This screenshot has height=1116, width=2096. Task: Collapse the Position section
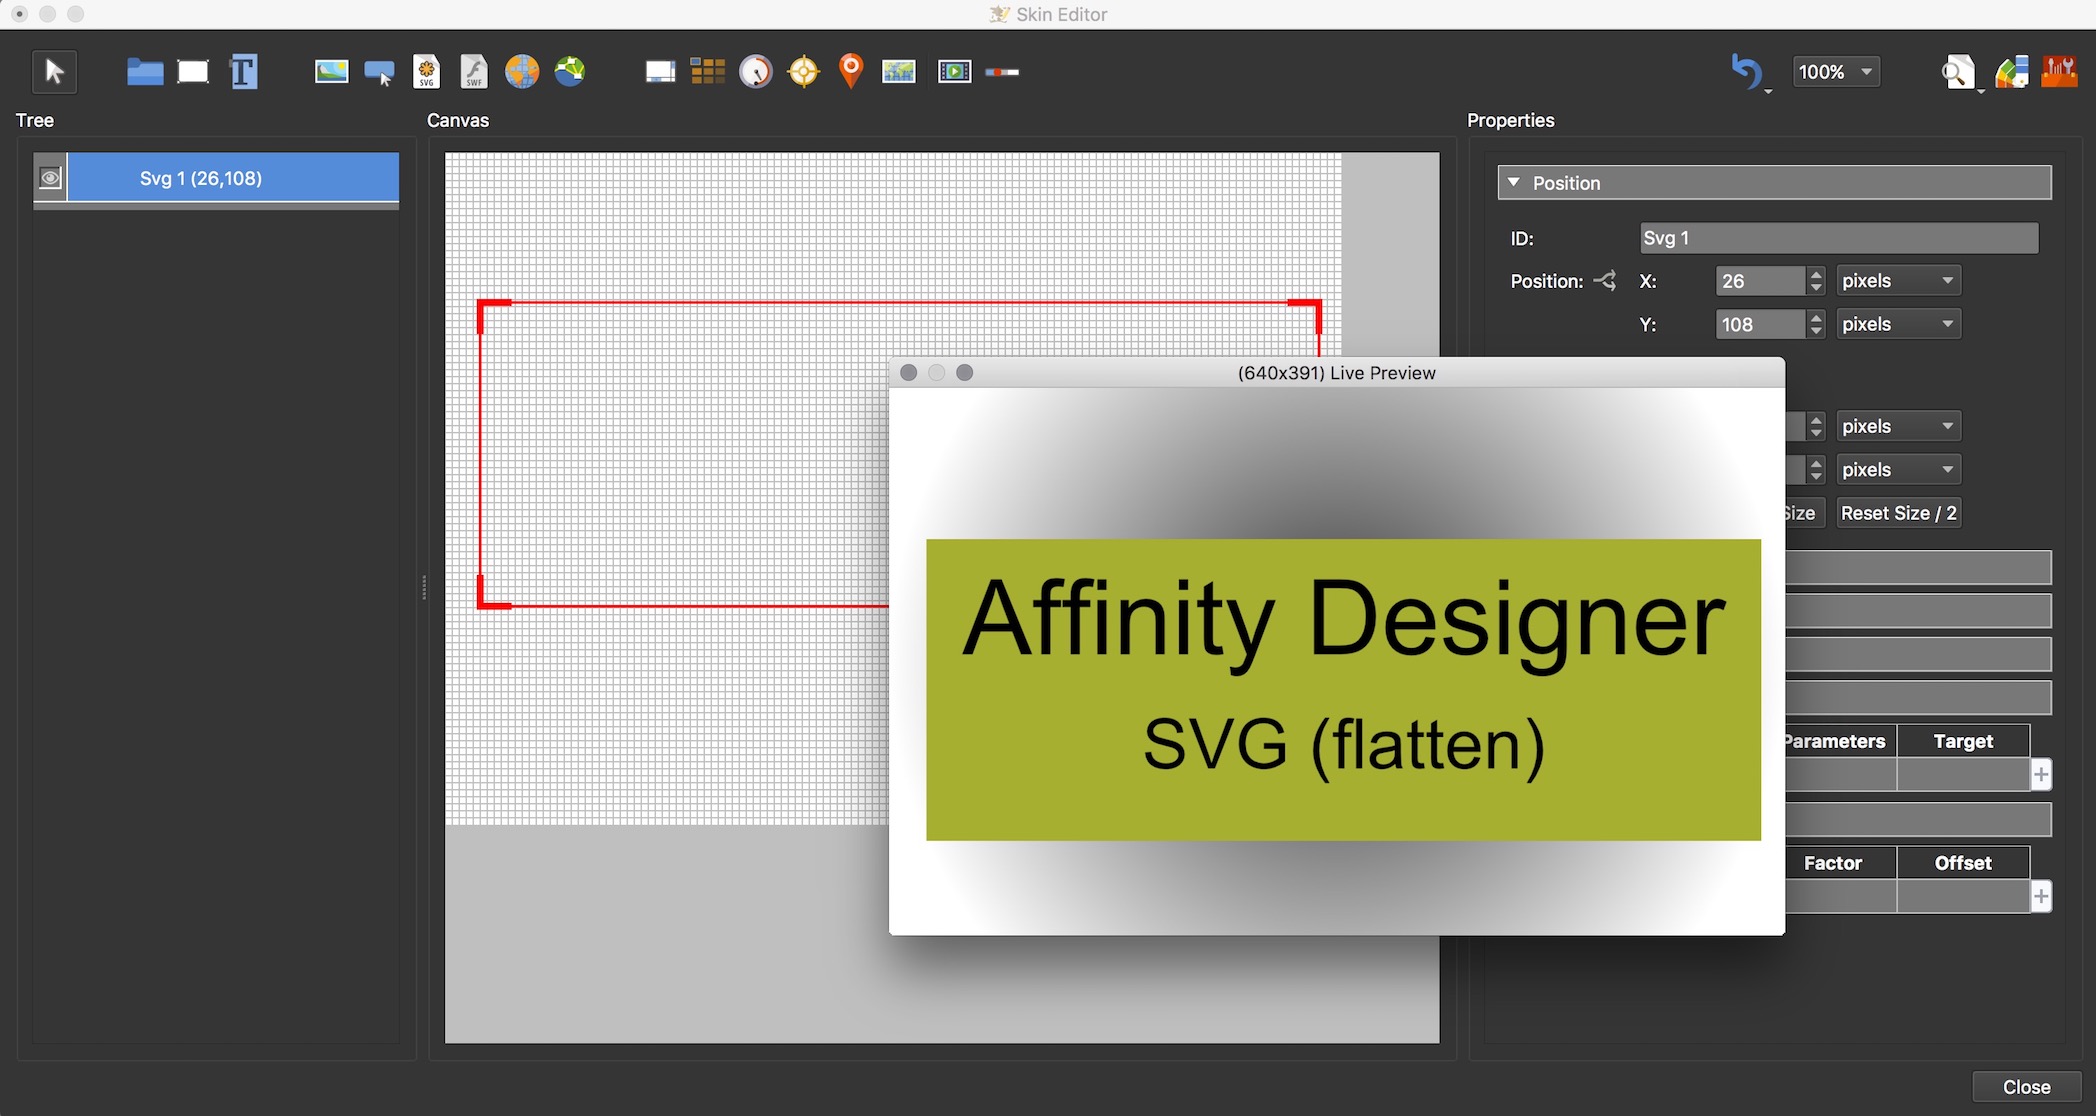pyautogui.click(x=1514, y=183)
